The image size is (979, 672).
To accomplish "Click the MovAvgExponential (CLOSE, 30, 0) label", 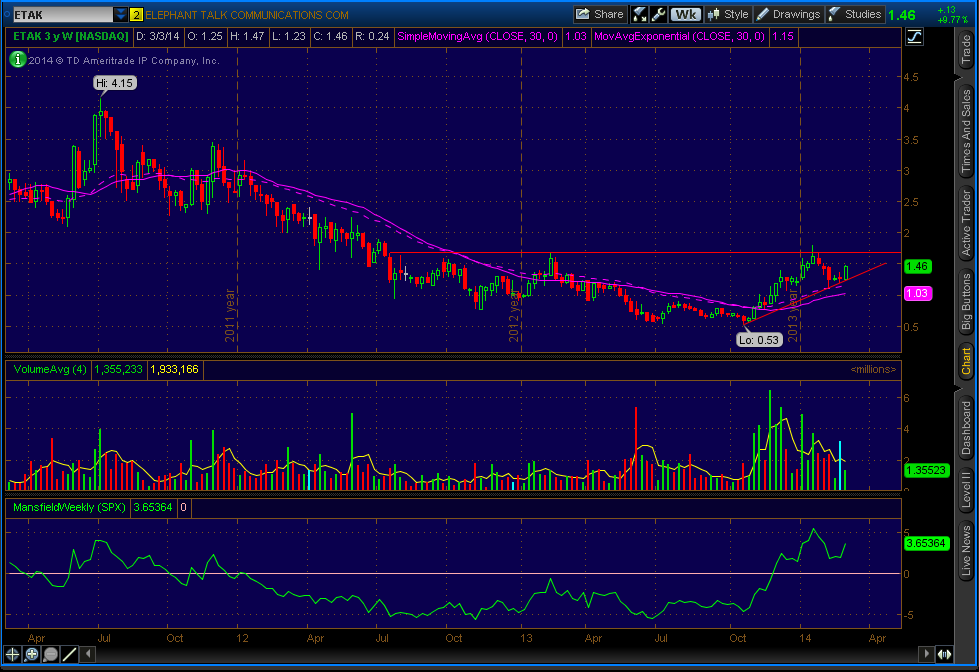I will (679, 36).
